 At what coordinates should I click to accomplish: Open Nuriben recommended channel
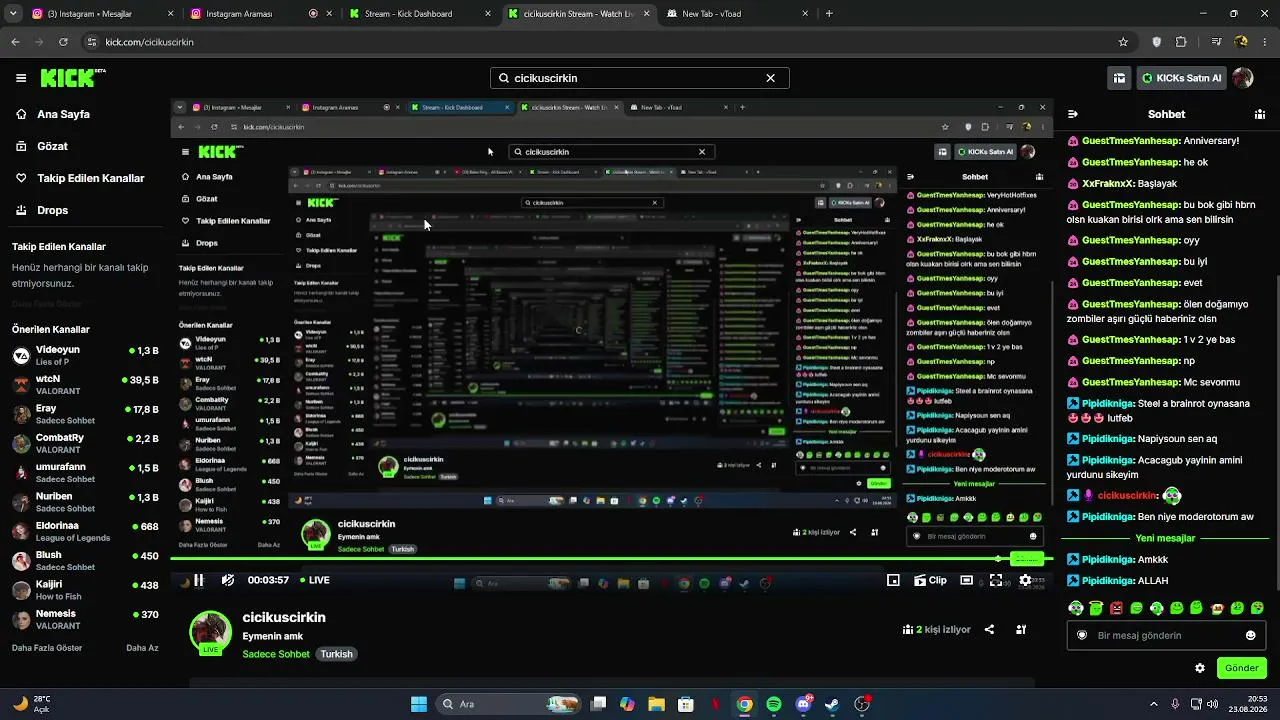(85, 502)
